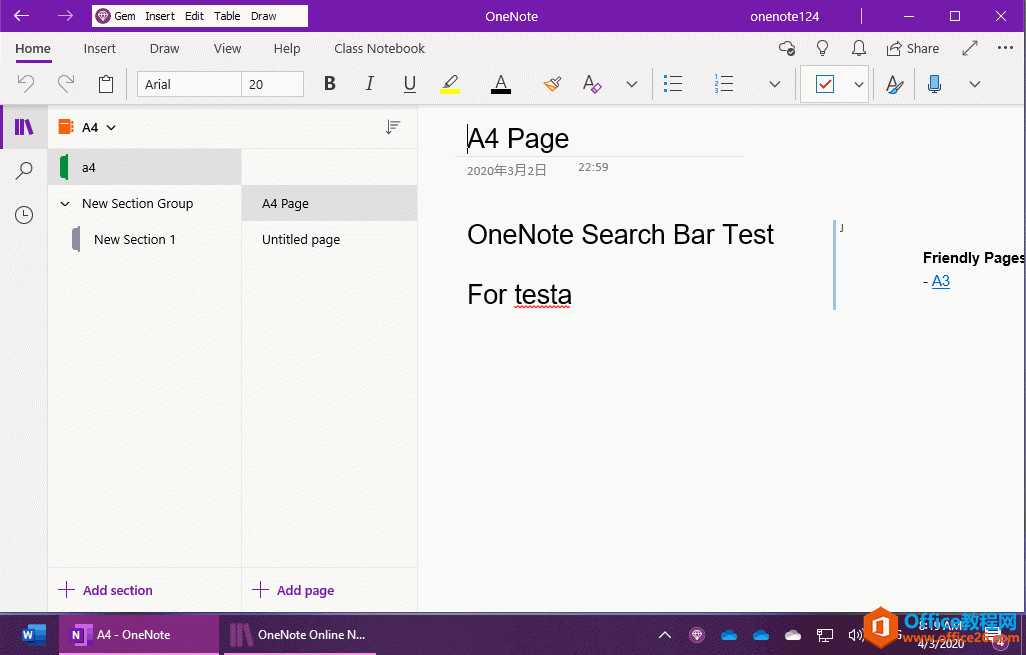Screen dimensions: 1026x655
Task: Open the Gem menu
Action: (119, 15)
